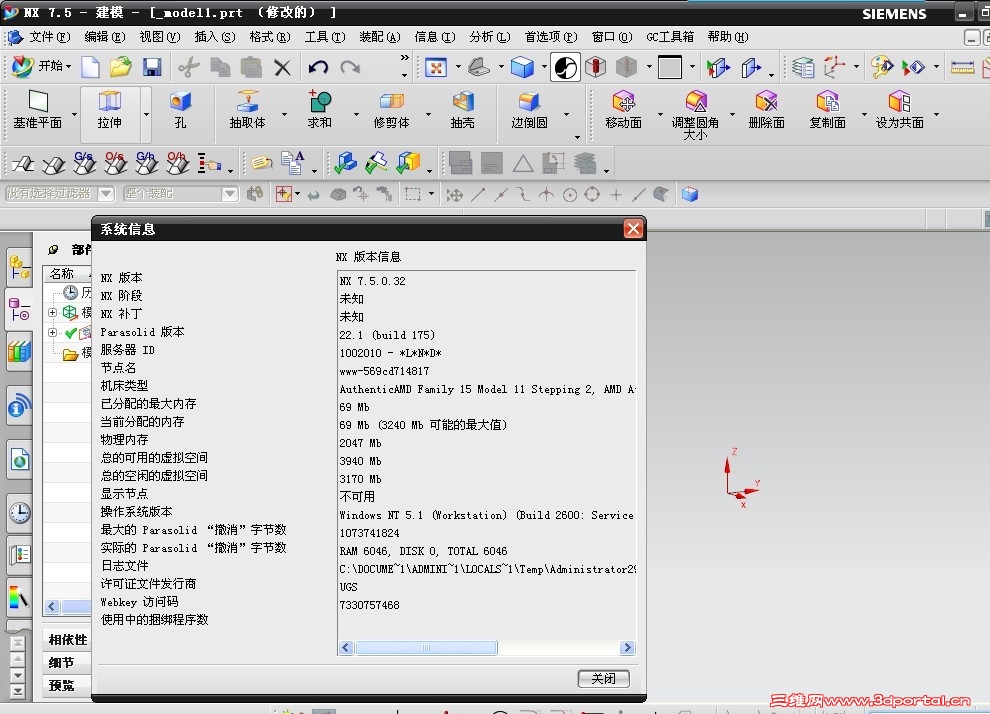Image resolution: width=990 pixels, height=714 pixels.
Task: Select the 抽取体 extract body tool
Action: pos(247,110)
